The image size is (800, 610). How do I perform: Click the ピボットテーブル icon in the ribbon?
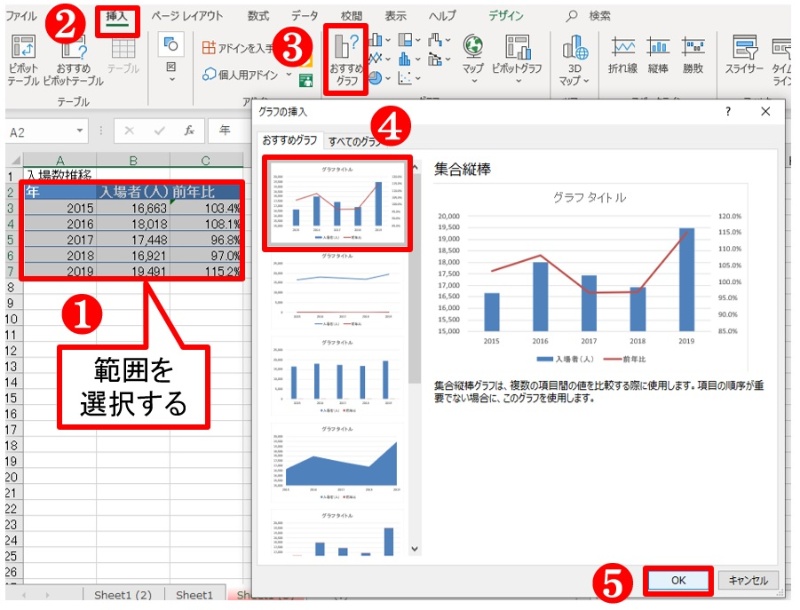(22, 58)
